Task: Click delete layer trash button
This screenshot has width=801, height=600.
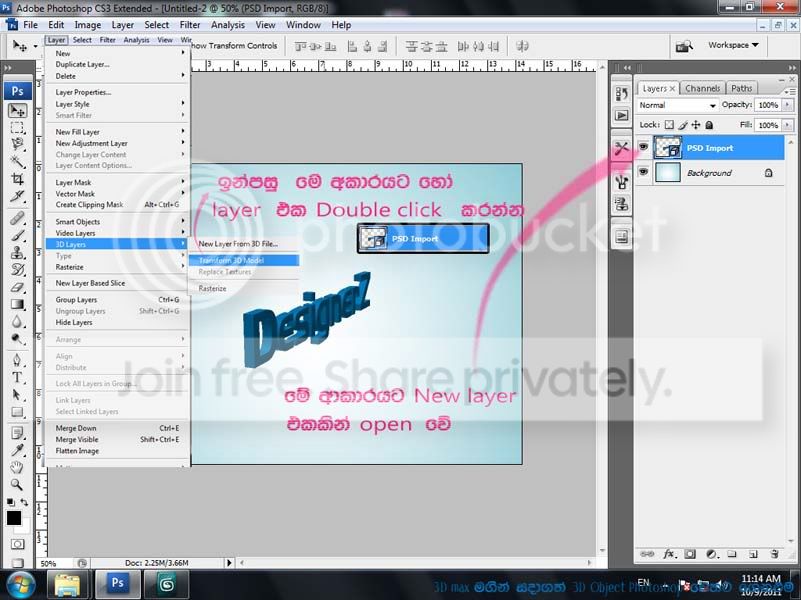Action: pyautogui.click(x=774, y=554)
